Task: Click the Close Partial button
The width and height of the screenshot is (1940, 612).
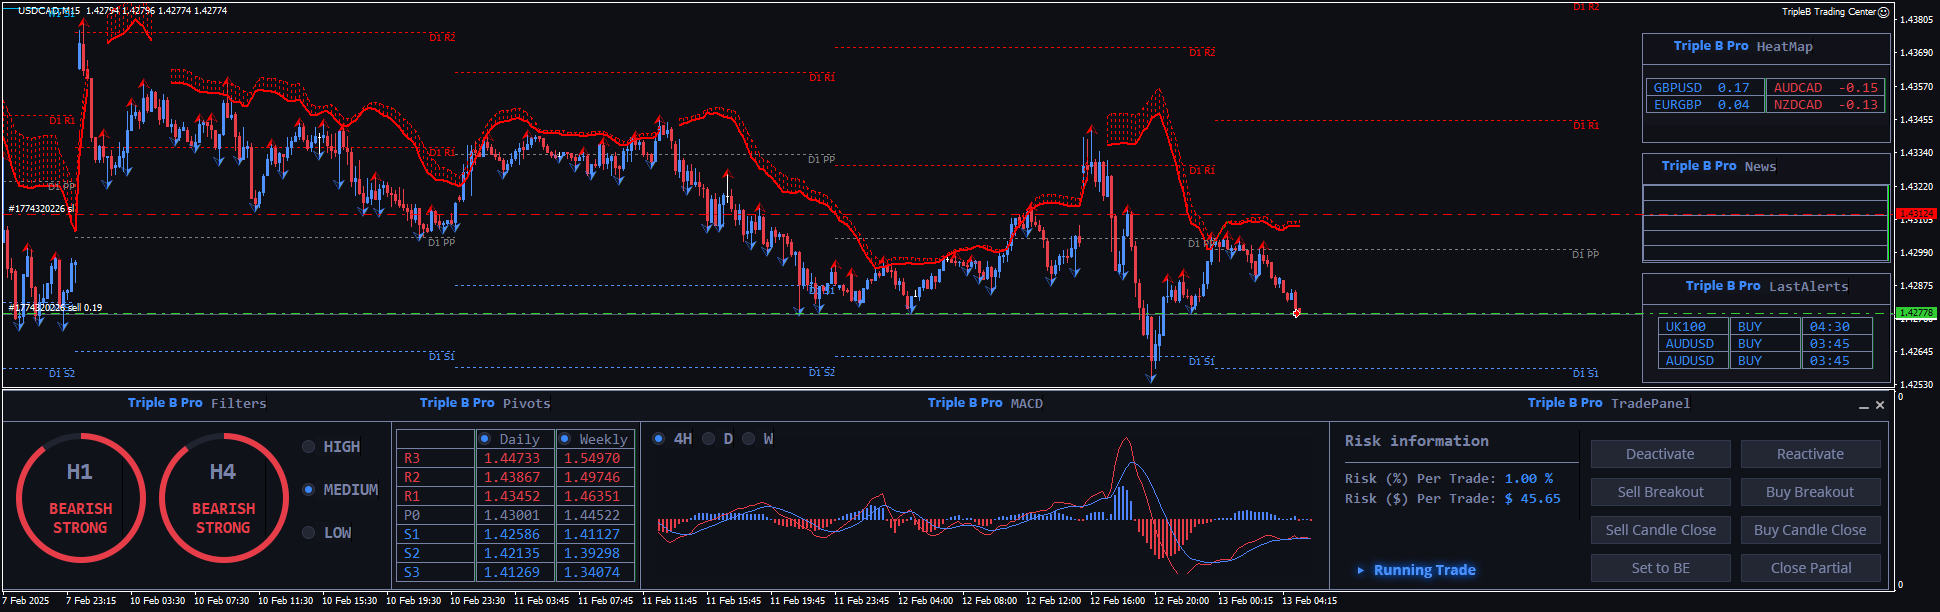Action: [x=1810, y=568]
